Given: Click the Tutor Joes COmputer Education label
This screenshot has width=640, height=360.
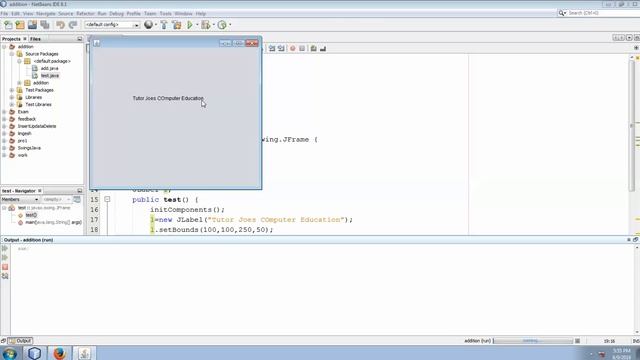Looking at the screenshot, I should [x=168, y=98].
